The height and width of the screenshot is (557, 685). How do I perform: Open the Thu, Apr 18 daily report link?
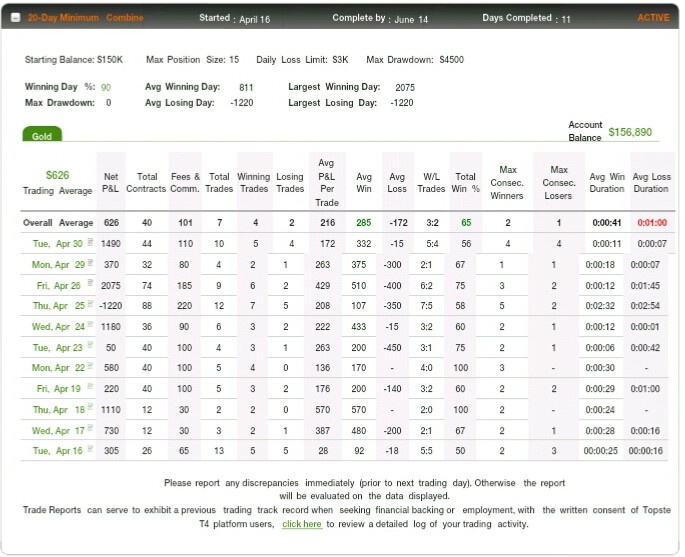click(59, 410)
